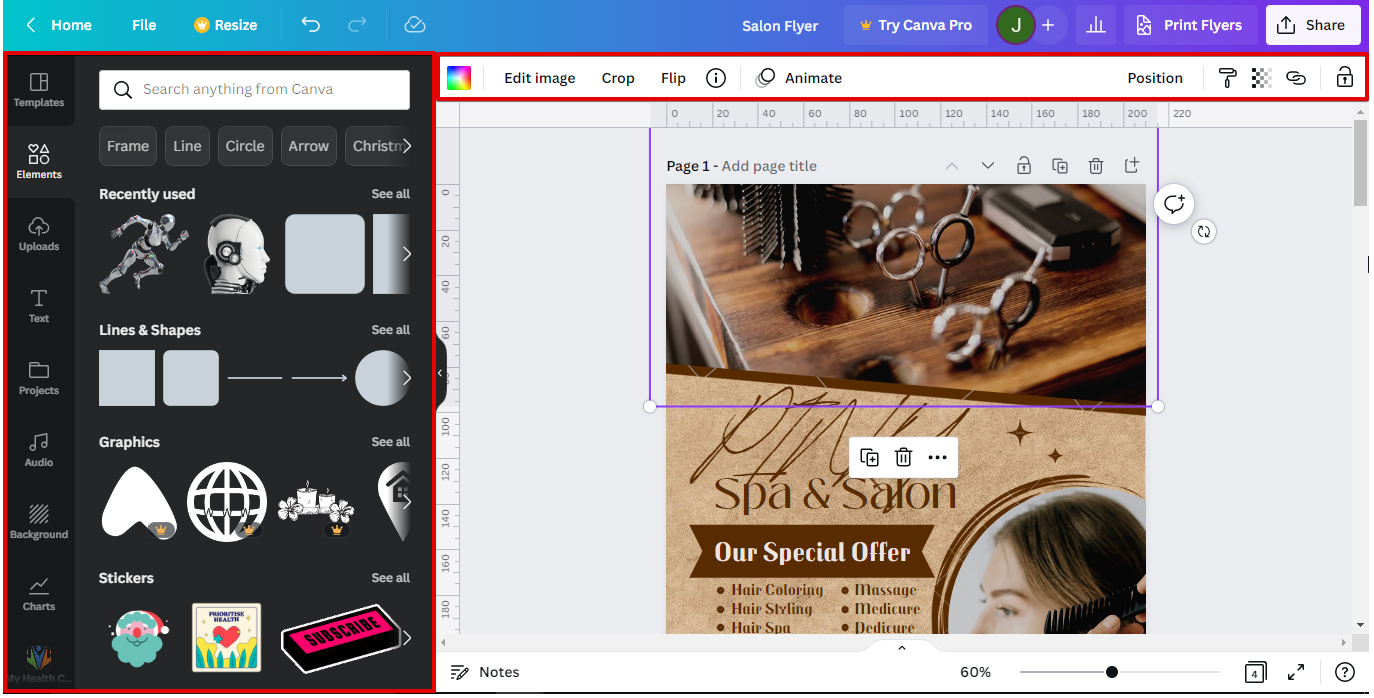Collapse the side panel using handle arrow
Image resolution: width=1374 pixels, height=698 pixels.
click(x=440, y=373)
